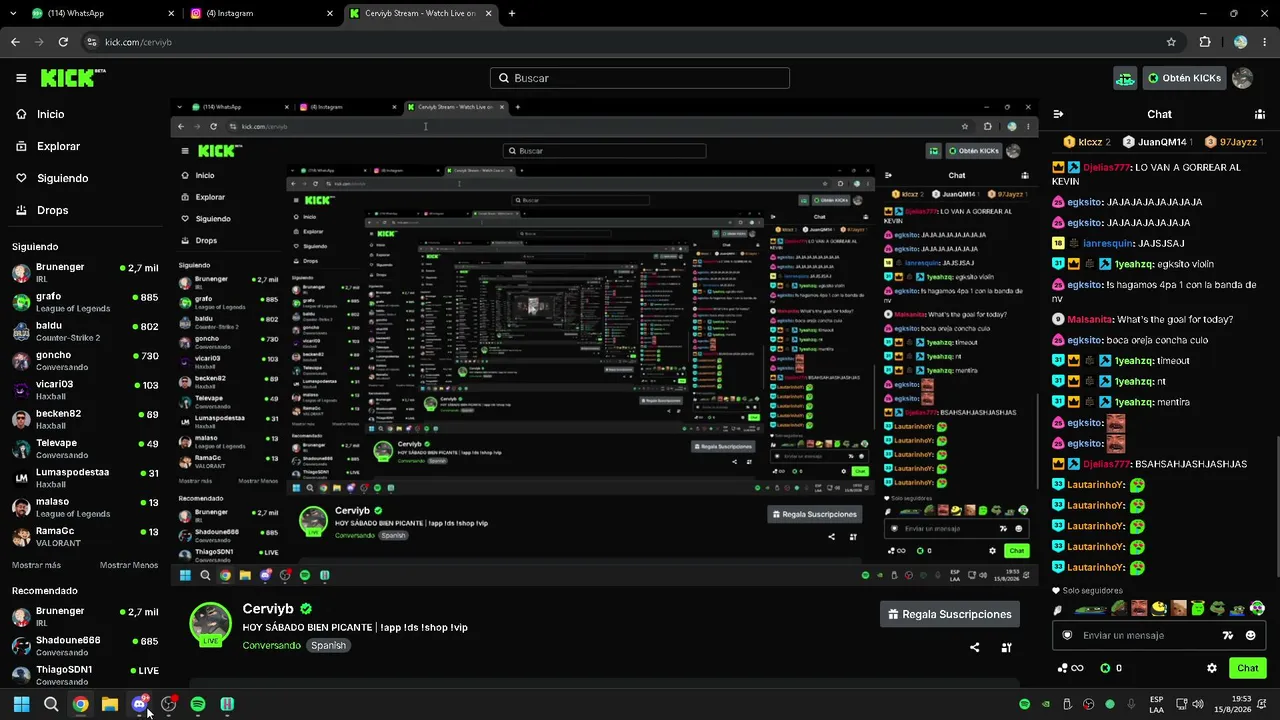
Task: Click the Obtén KICKs button
Action: coord(1185,78)
